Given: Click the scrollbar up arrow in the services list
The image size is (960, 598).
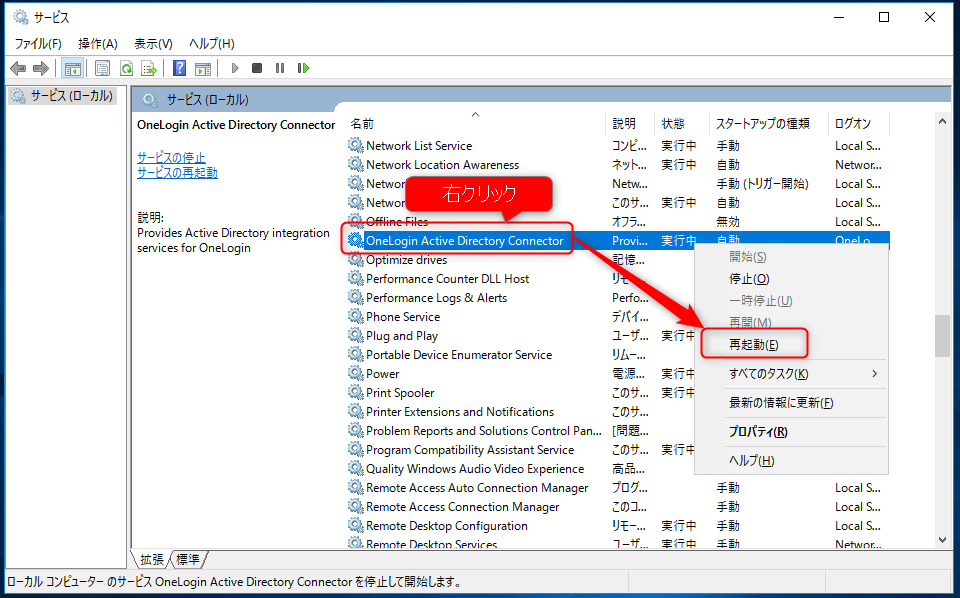Looking at the screenshot, I should click(x=942, y=122).
